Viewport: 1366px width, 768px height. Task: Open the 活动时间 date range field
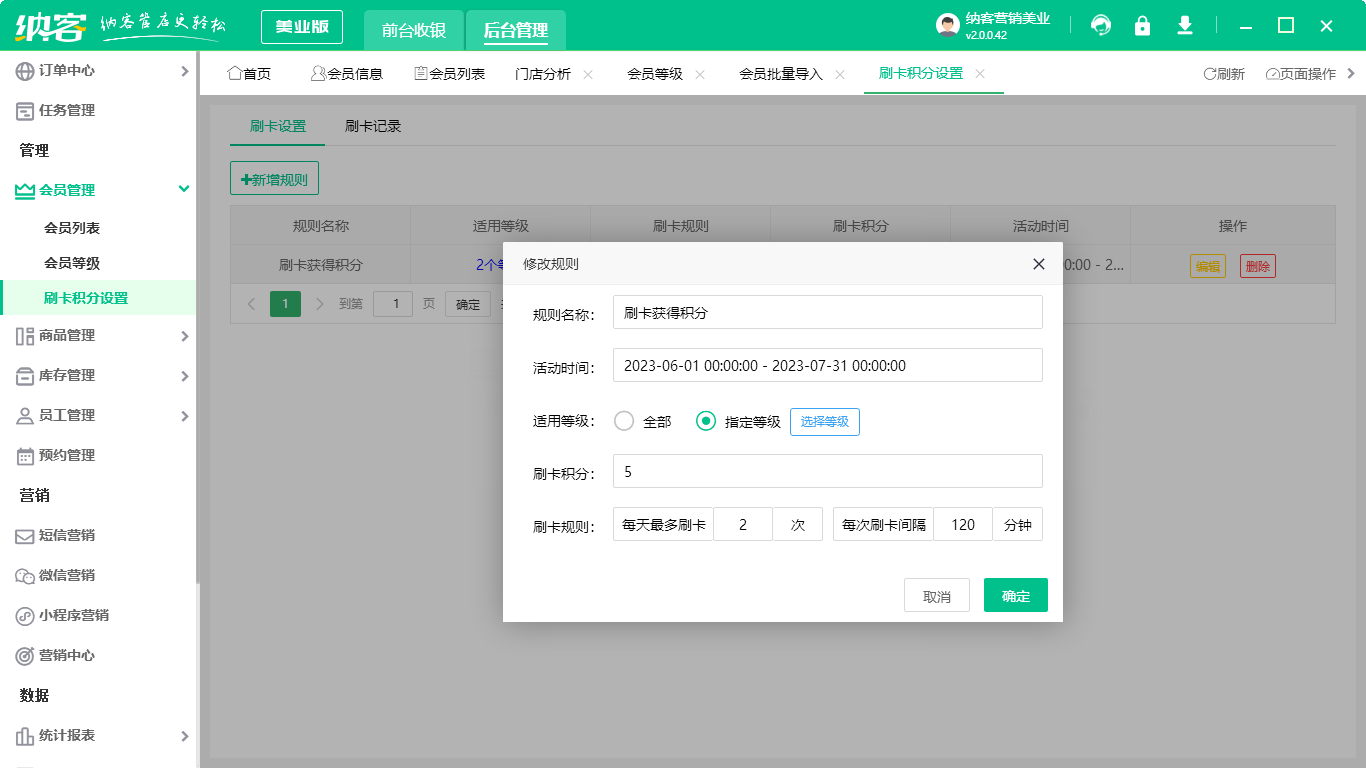click(828, 365)
